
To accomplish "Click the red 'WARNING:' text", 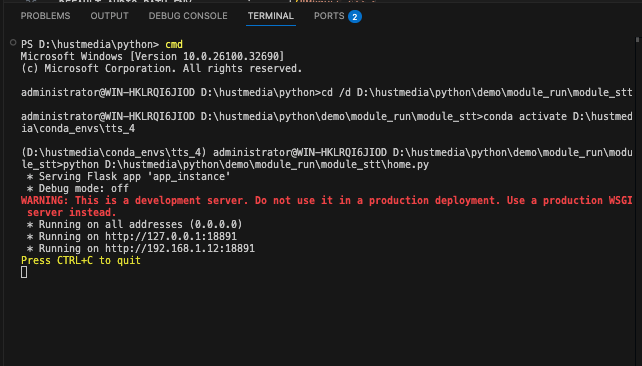I will (x=45, y=201).
